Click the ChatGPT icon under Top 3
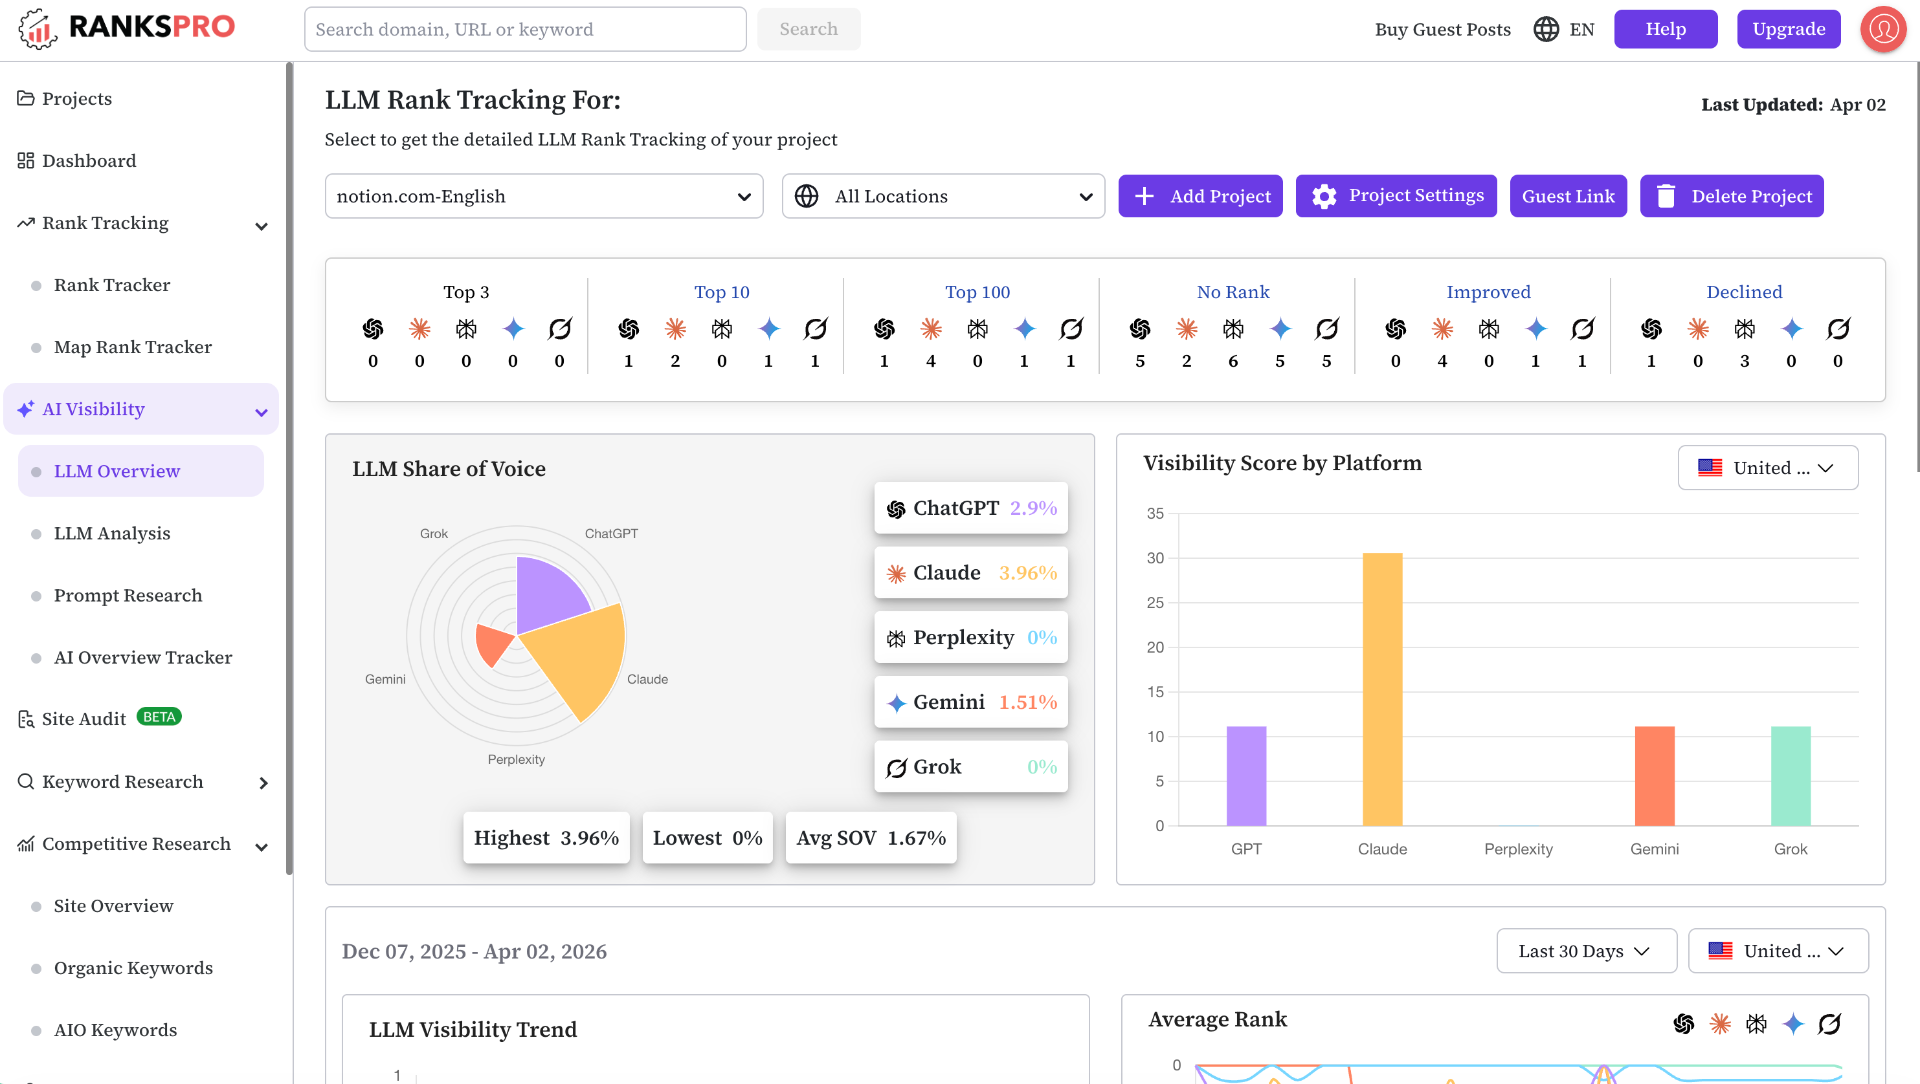The height and width of the screenshot is (1084, 1920). coord(373,329)
